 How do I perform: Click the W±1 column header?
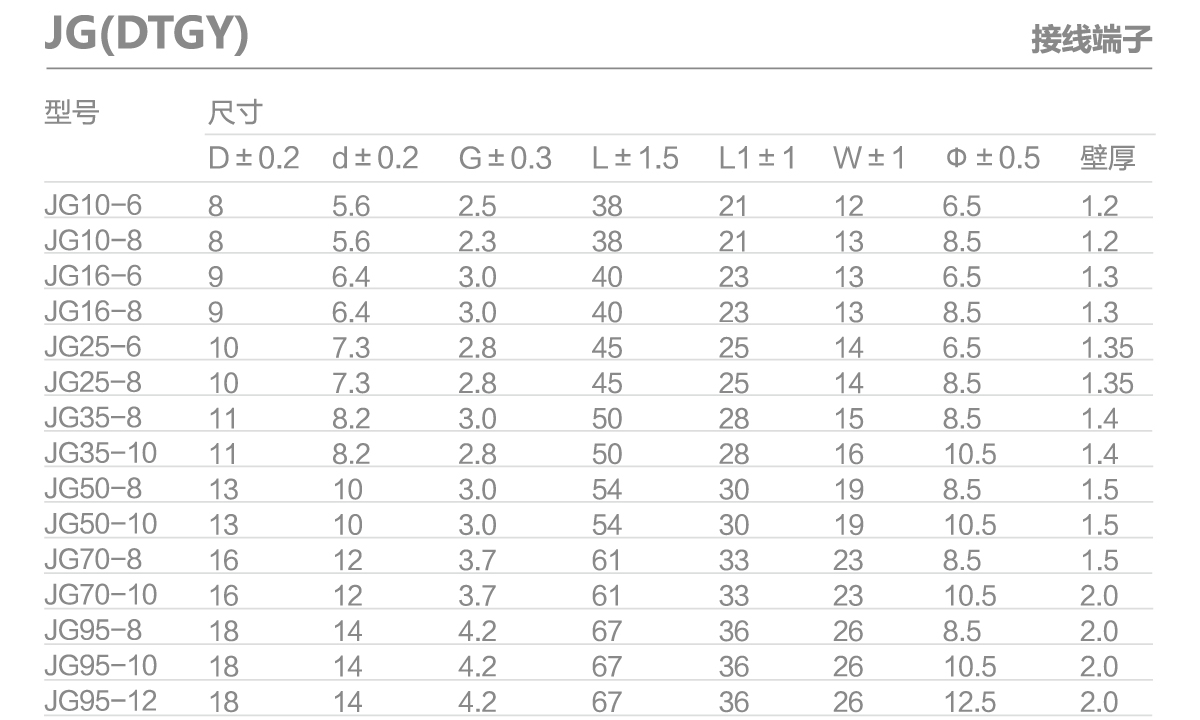(869, 158)
